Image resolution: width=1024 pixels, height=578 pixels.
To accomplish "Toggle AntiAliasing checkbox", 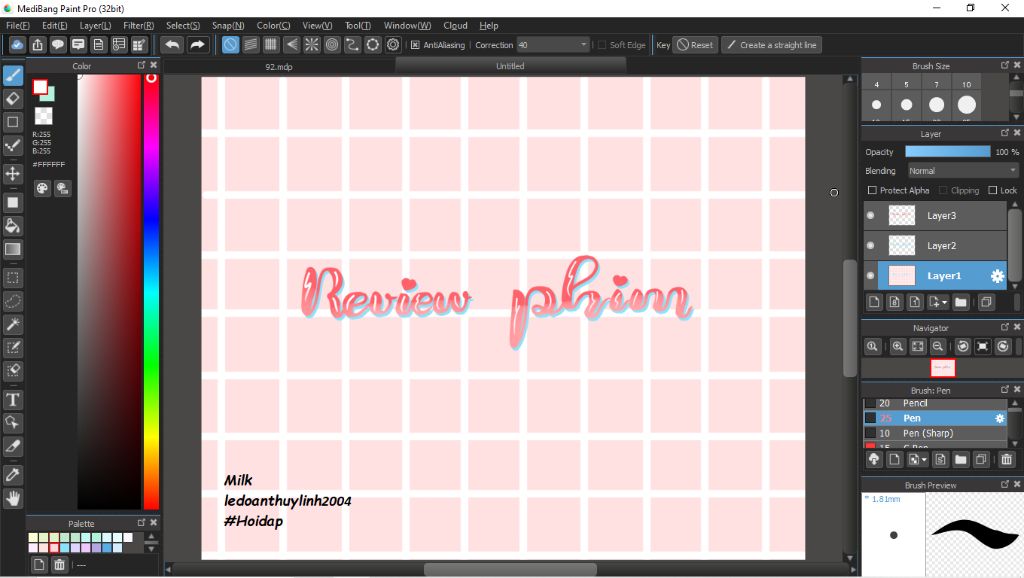I will (x=415, y=45).
